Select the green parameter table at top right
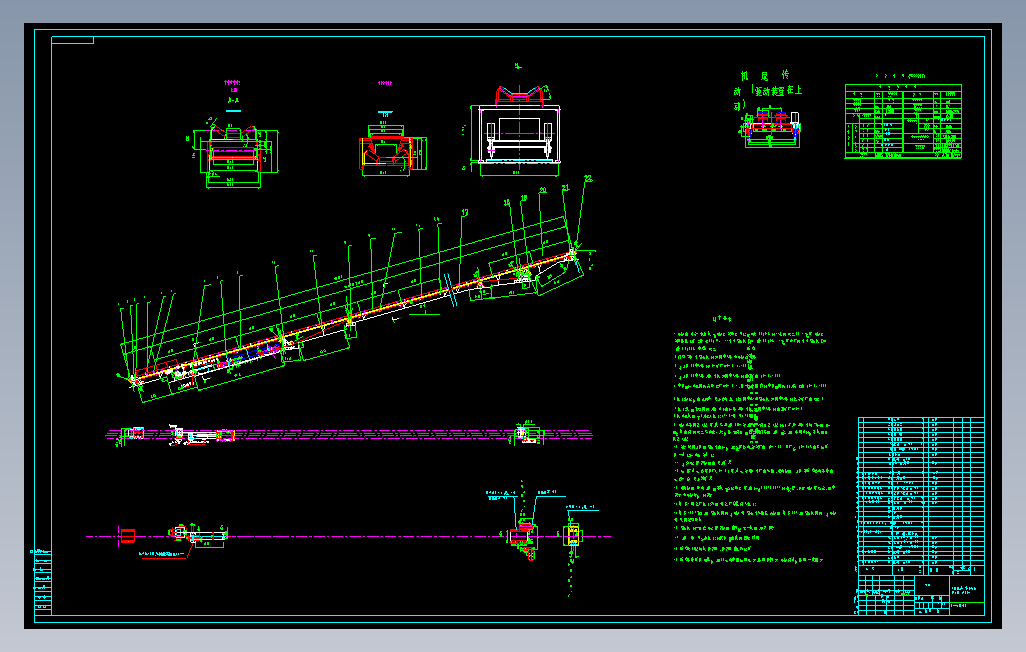 pyautogui.click(x=903, y=121)
